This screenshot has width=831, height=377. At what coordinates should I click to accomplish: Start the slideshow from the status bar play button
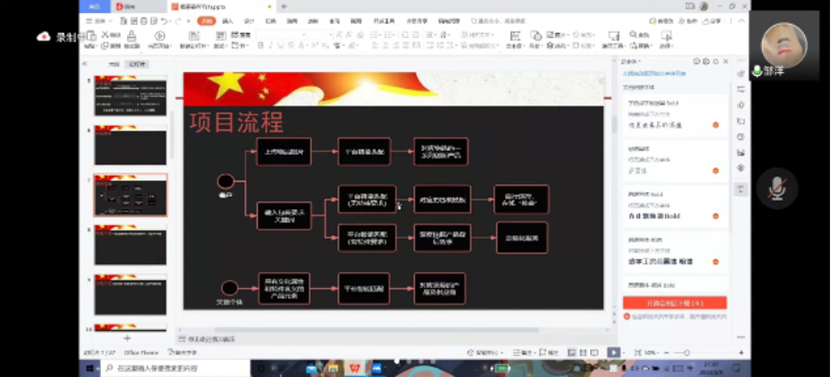pos(613,353)
